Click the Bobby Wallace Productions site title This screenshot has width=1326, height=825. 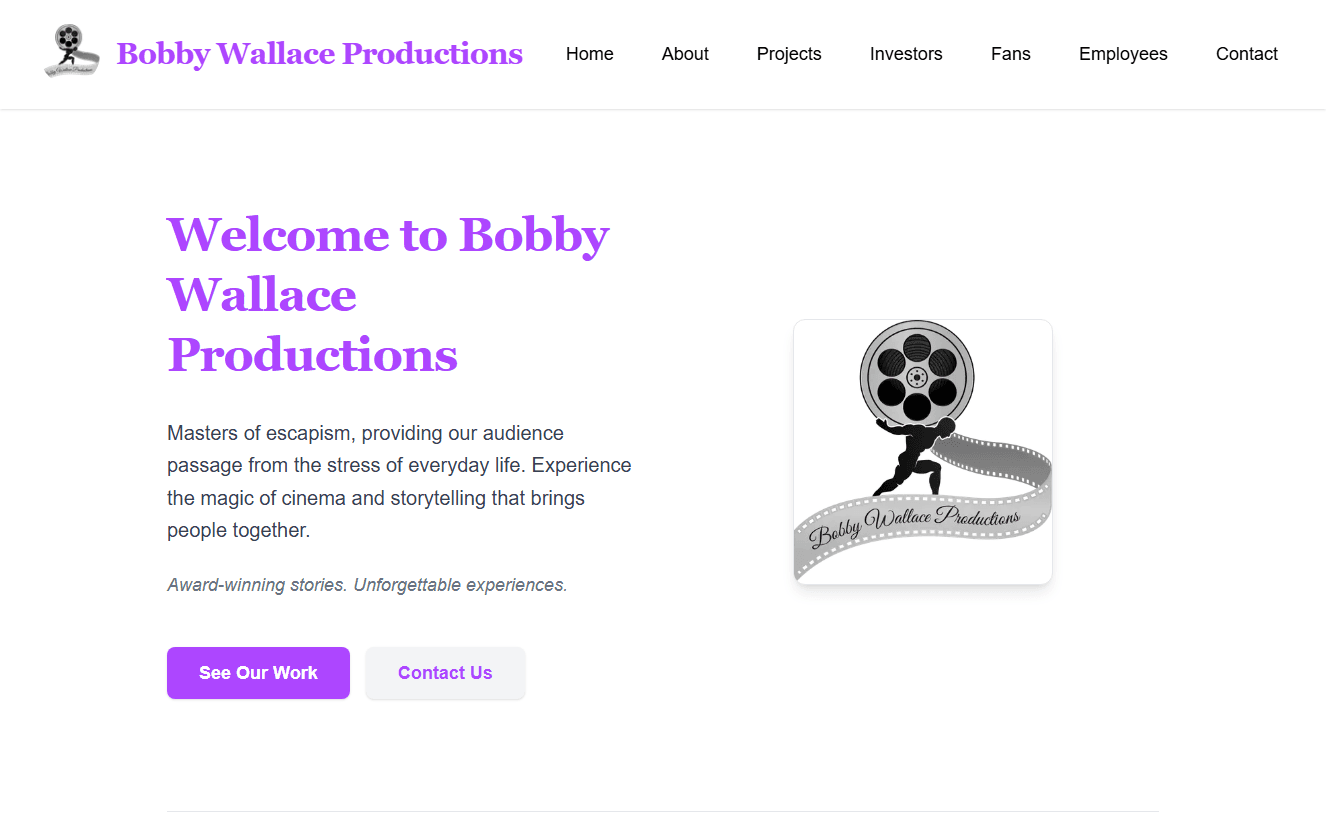320,54
